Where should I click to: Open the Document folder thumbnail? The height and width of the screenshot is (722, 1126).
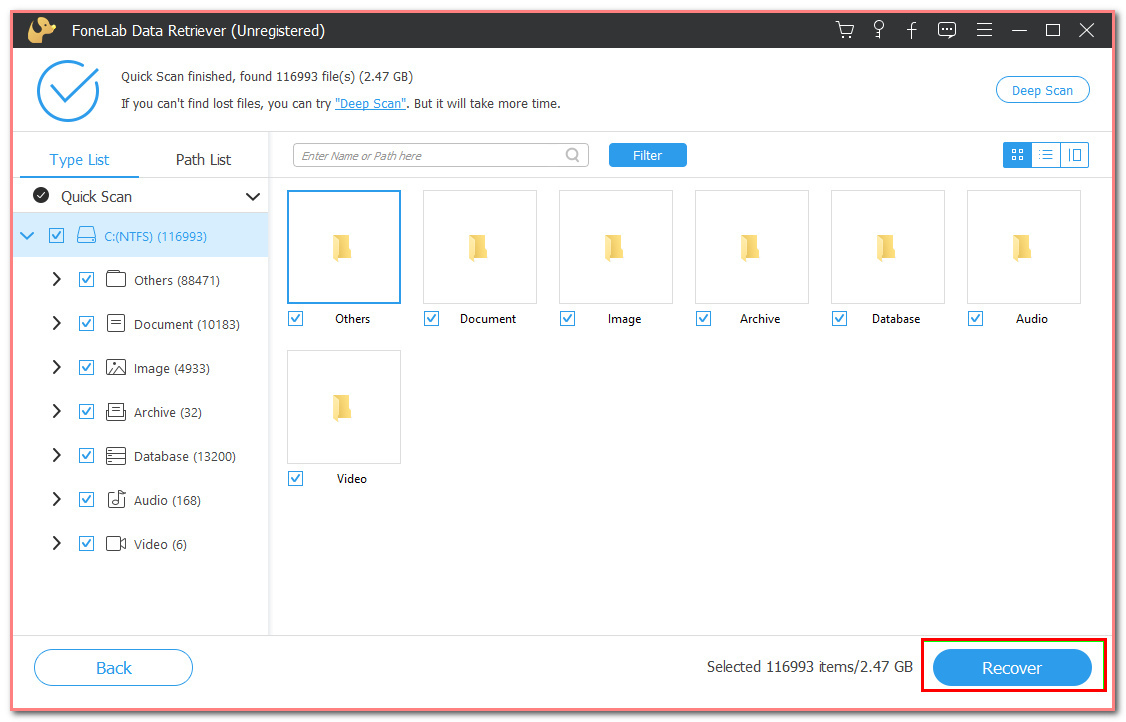(x=480, y=246)
